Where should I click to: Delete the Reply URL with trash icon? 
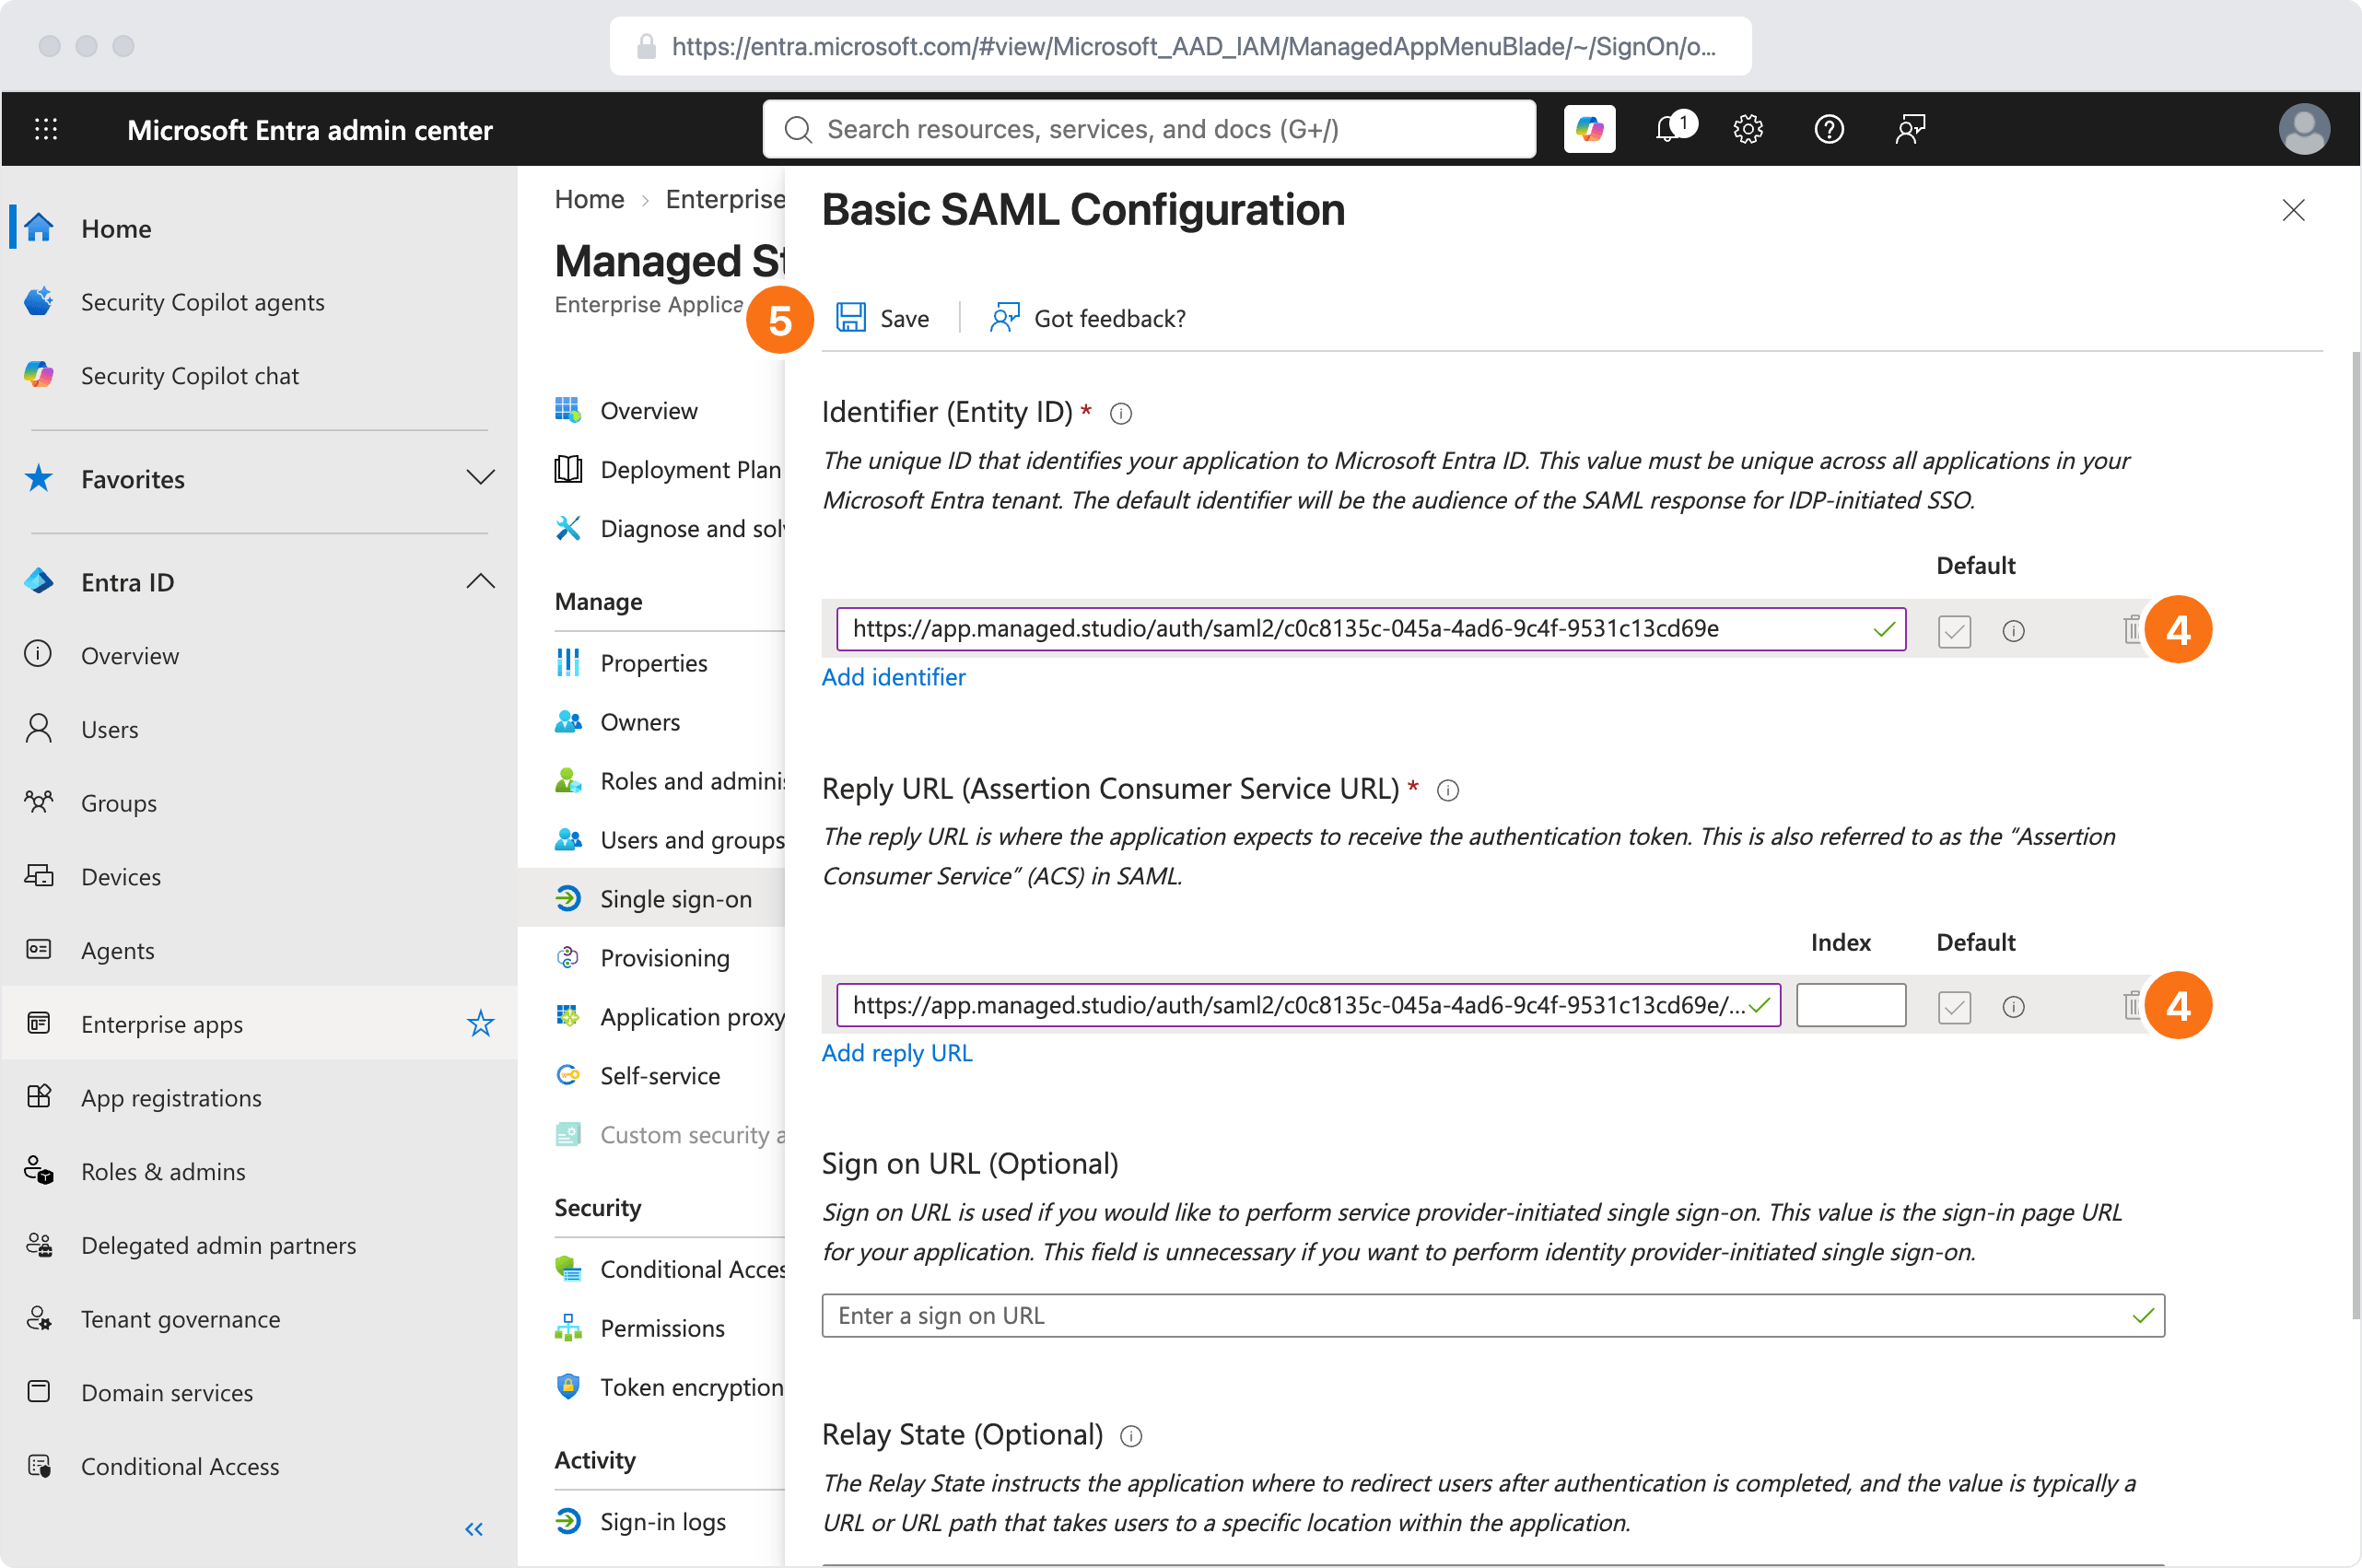coord(2130,1006)
